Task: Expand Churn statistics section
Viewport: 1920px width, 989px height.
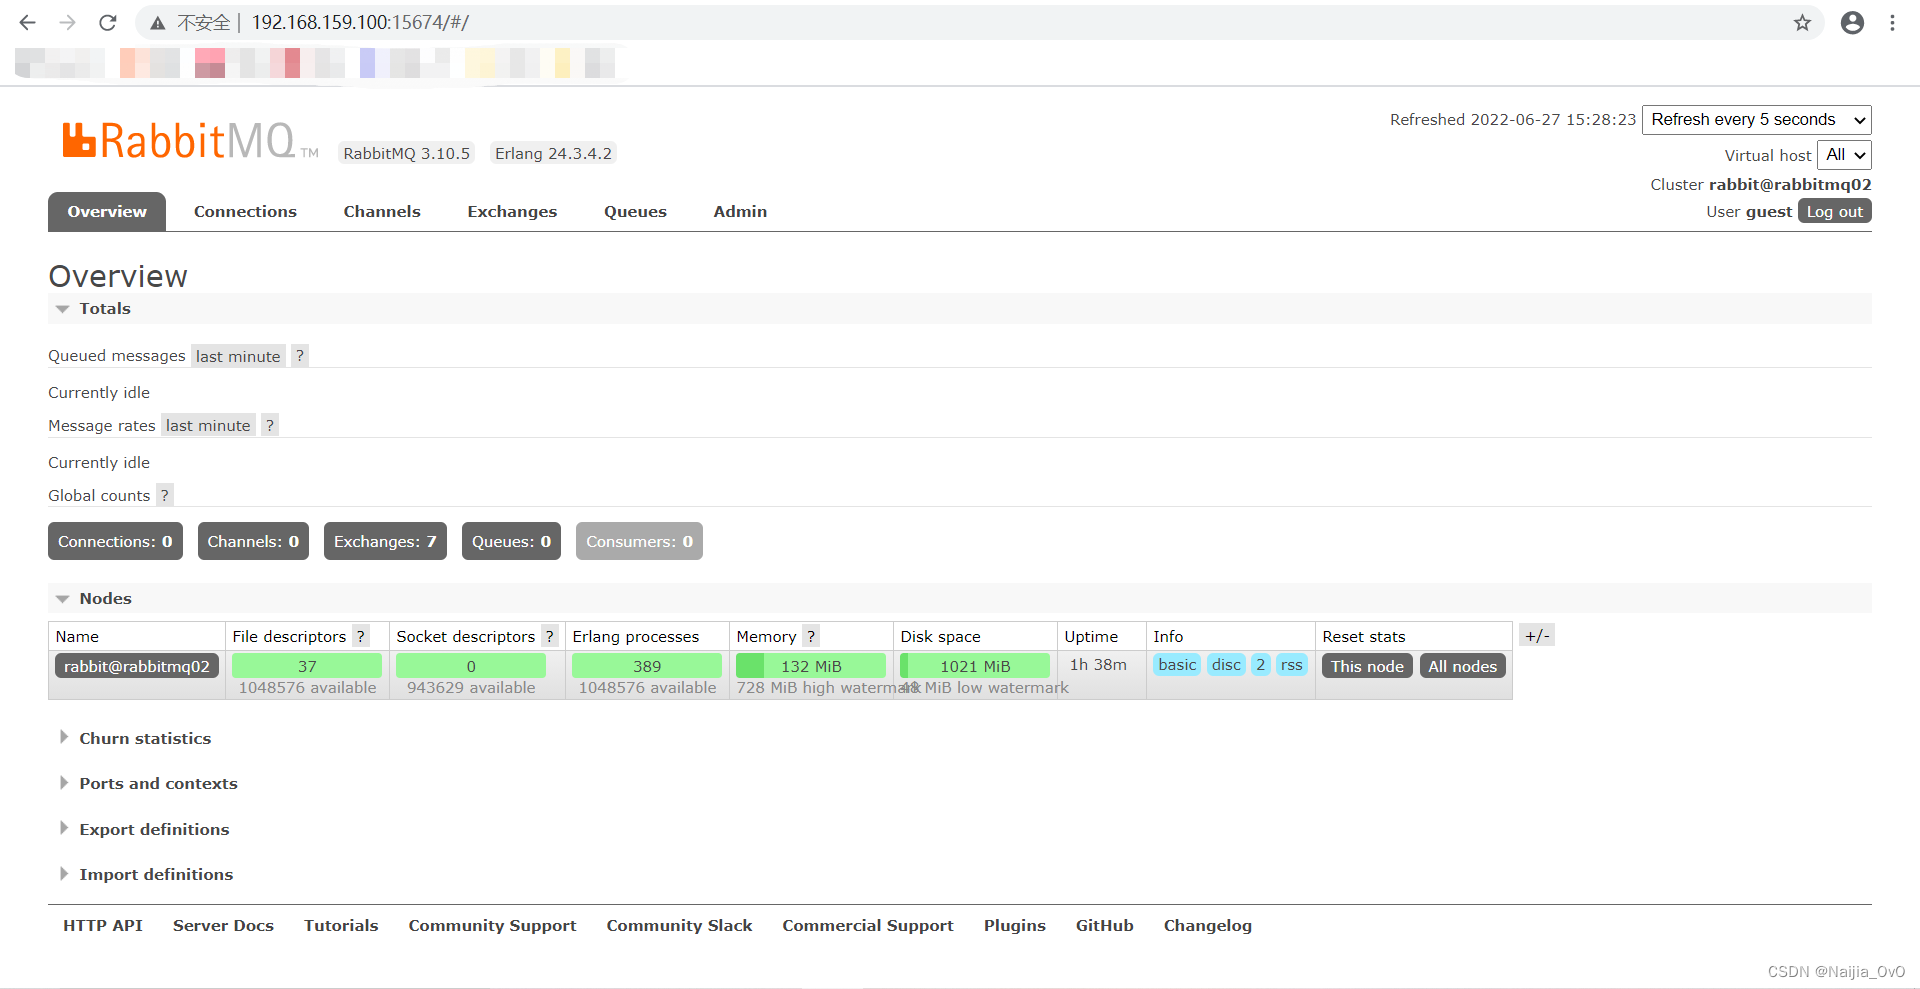Action: (x=145, y=738)
